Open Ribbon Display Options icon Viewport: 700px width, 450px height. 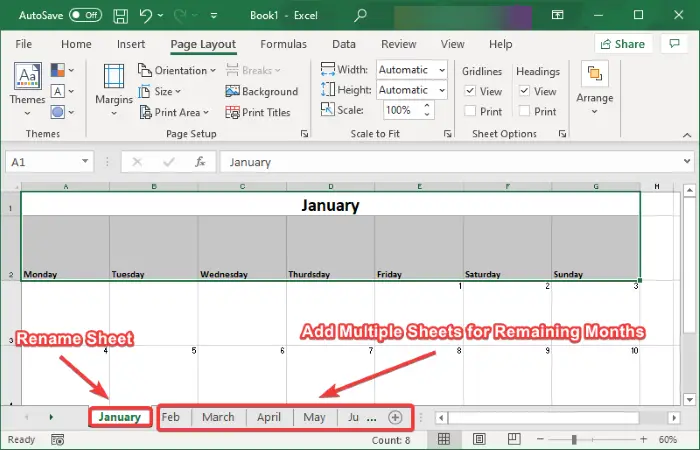[x=557, y=15]
